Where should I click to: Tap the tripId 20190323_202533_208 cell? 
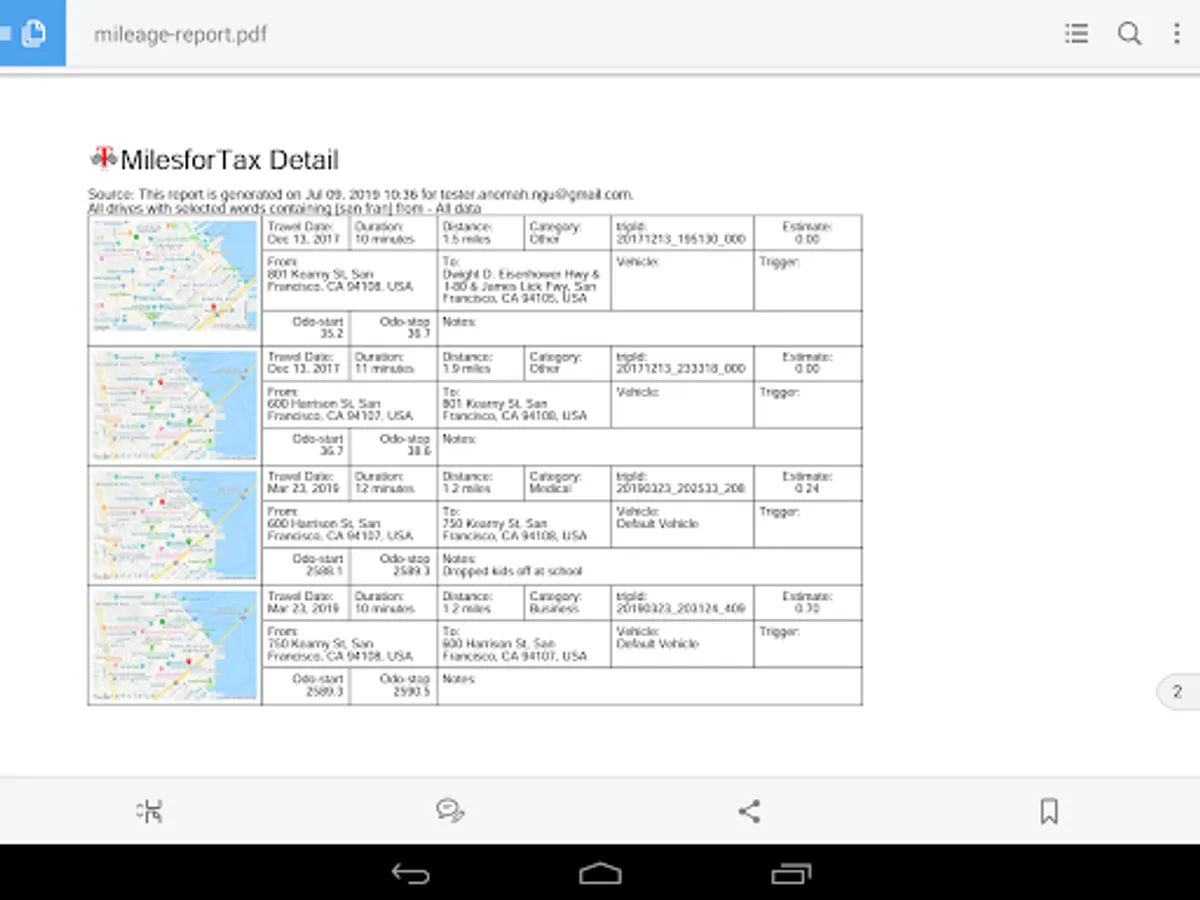pos(682,483)
